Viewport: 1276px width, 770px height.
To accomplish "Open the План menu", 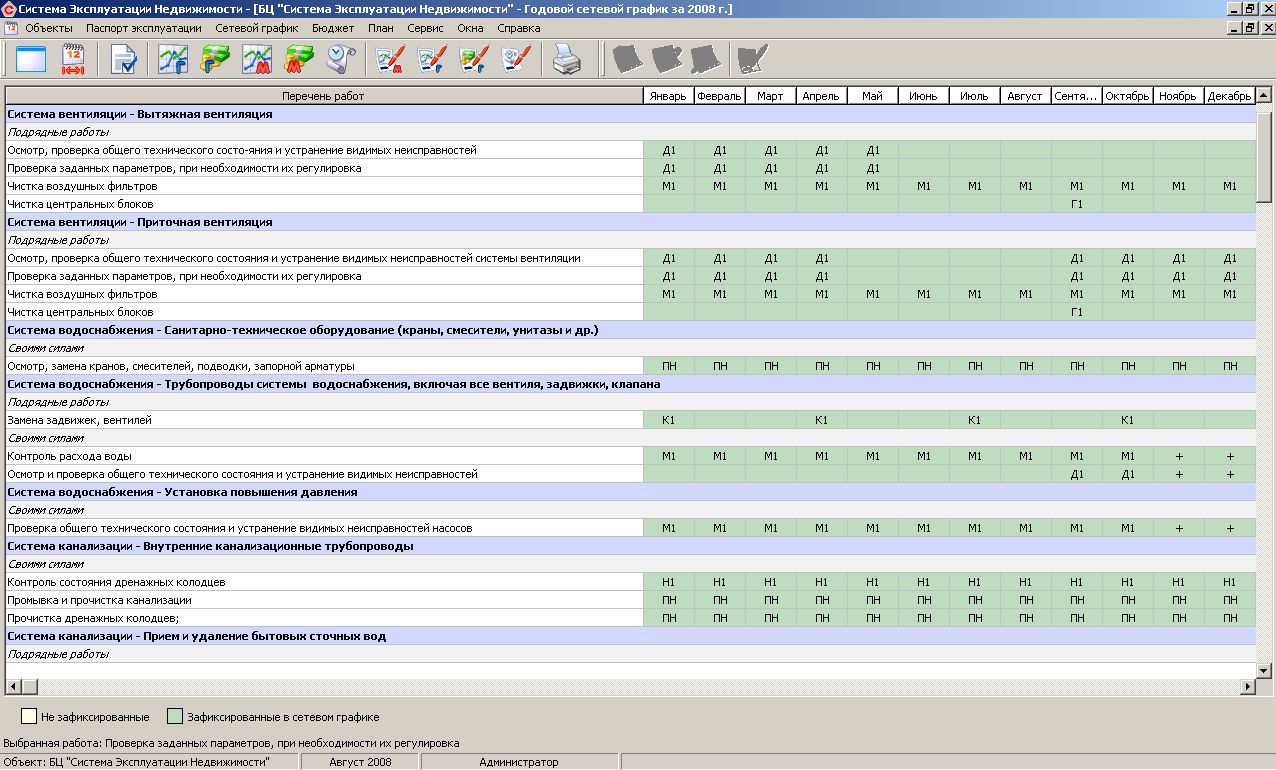I will (381, 28).
